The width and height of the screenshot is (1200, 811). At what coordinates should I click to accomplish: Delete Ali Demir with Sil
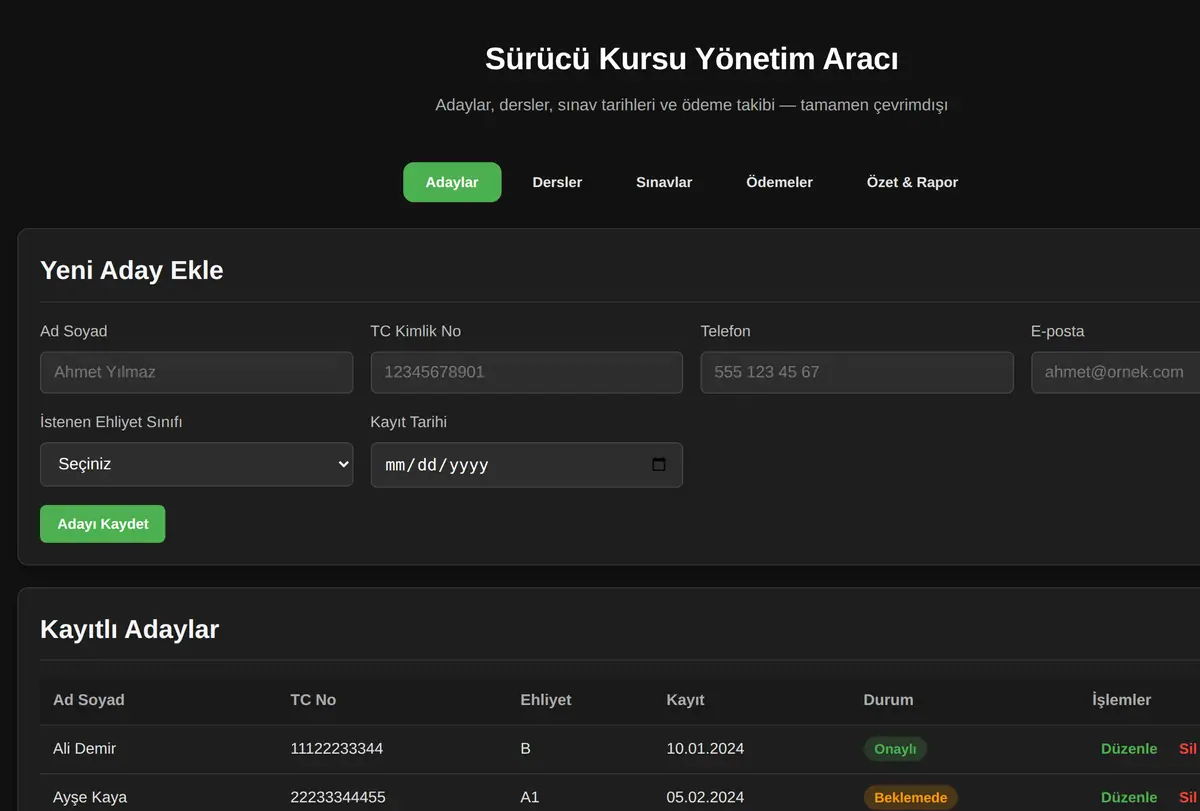click(x=1188, y=749)
